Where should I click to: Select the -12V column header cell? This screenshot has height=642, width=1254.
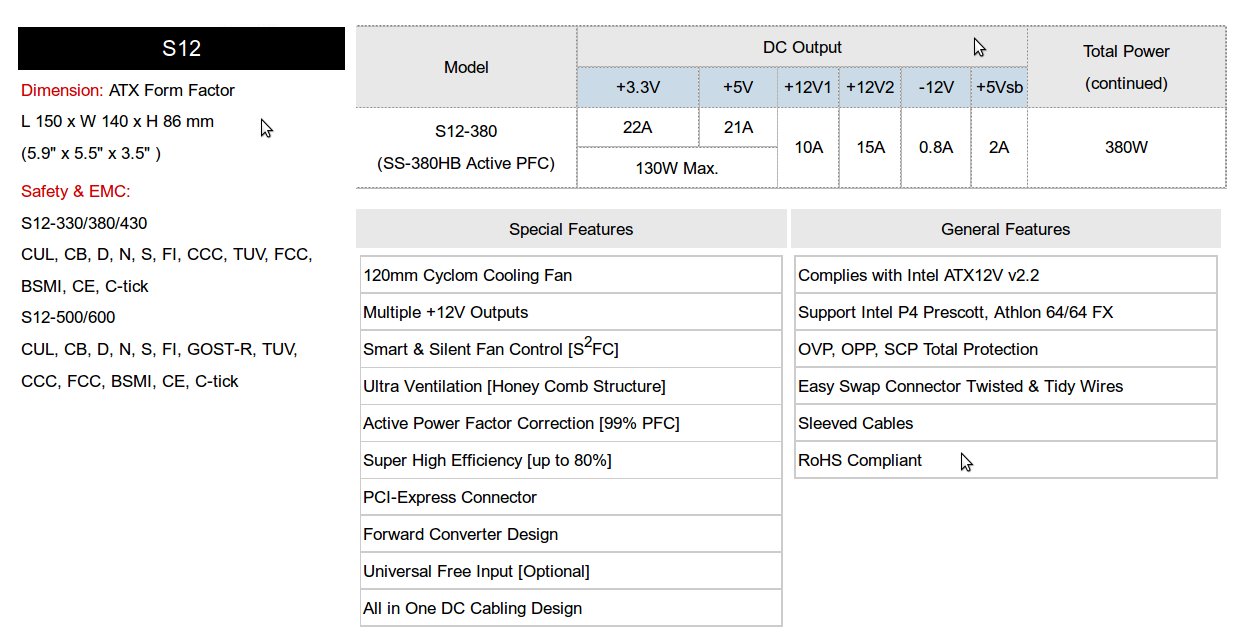[936, 87]
